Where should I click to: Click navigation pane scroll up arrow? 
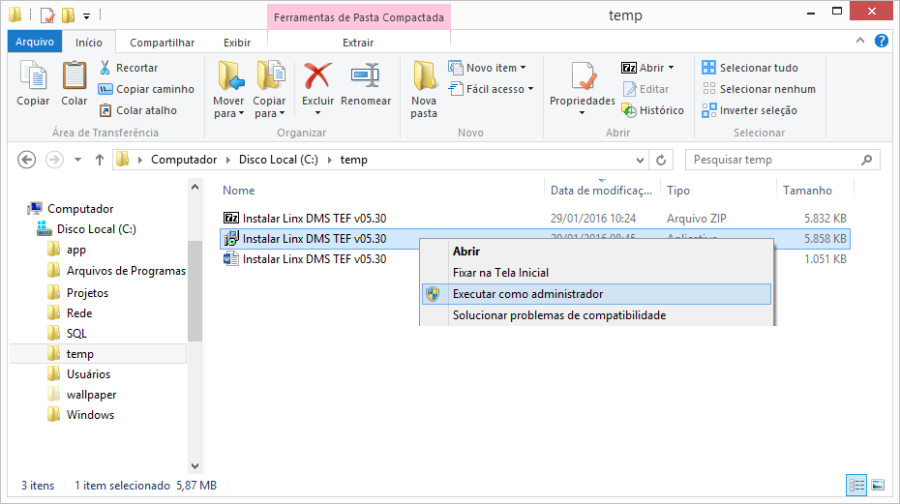tap(195, 187)
